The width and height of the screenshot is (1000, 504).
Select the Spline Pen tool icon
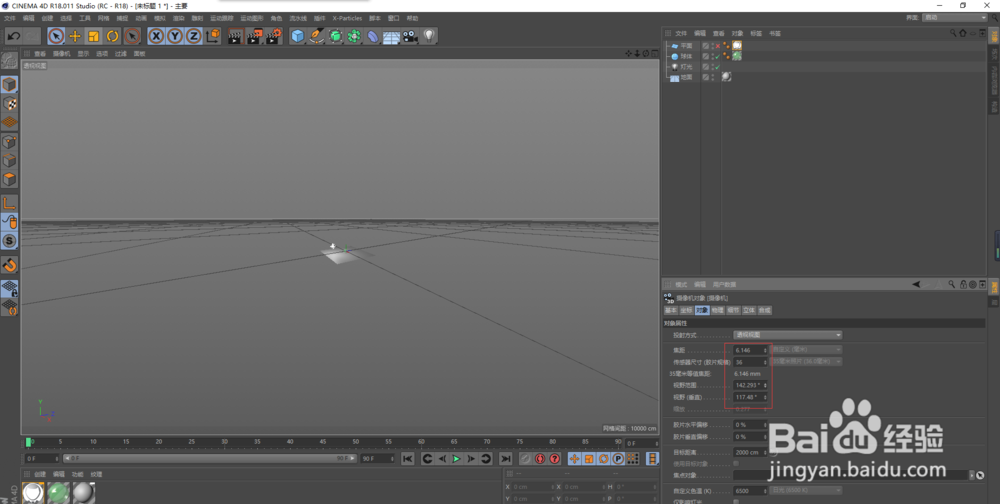point(316,36)
